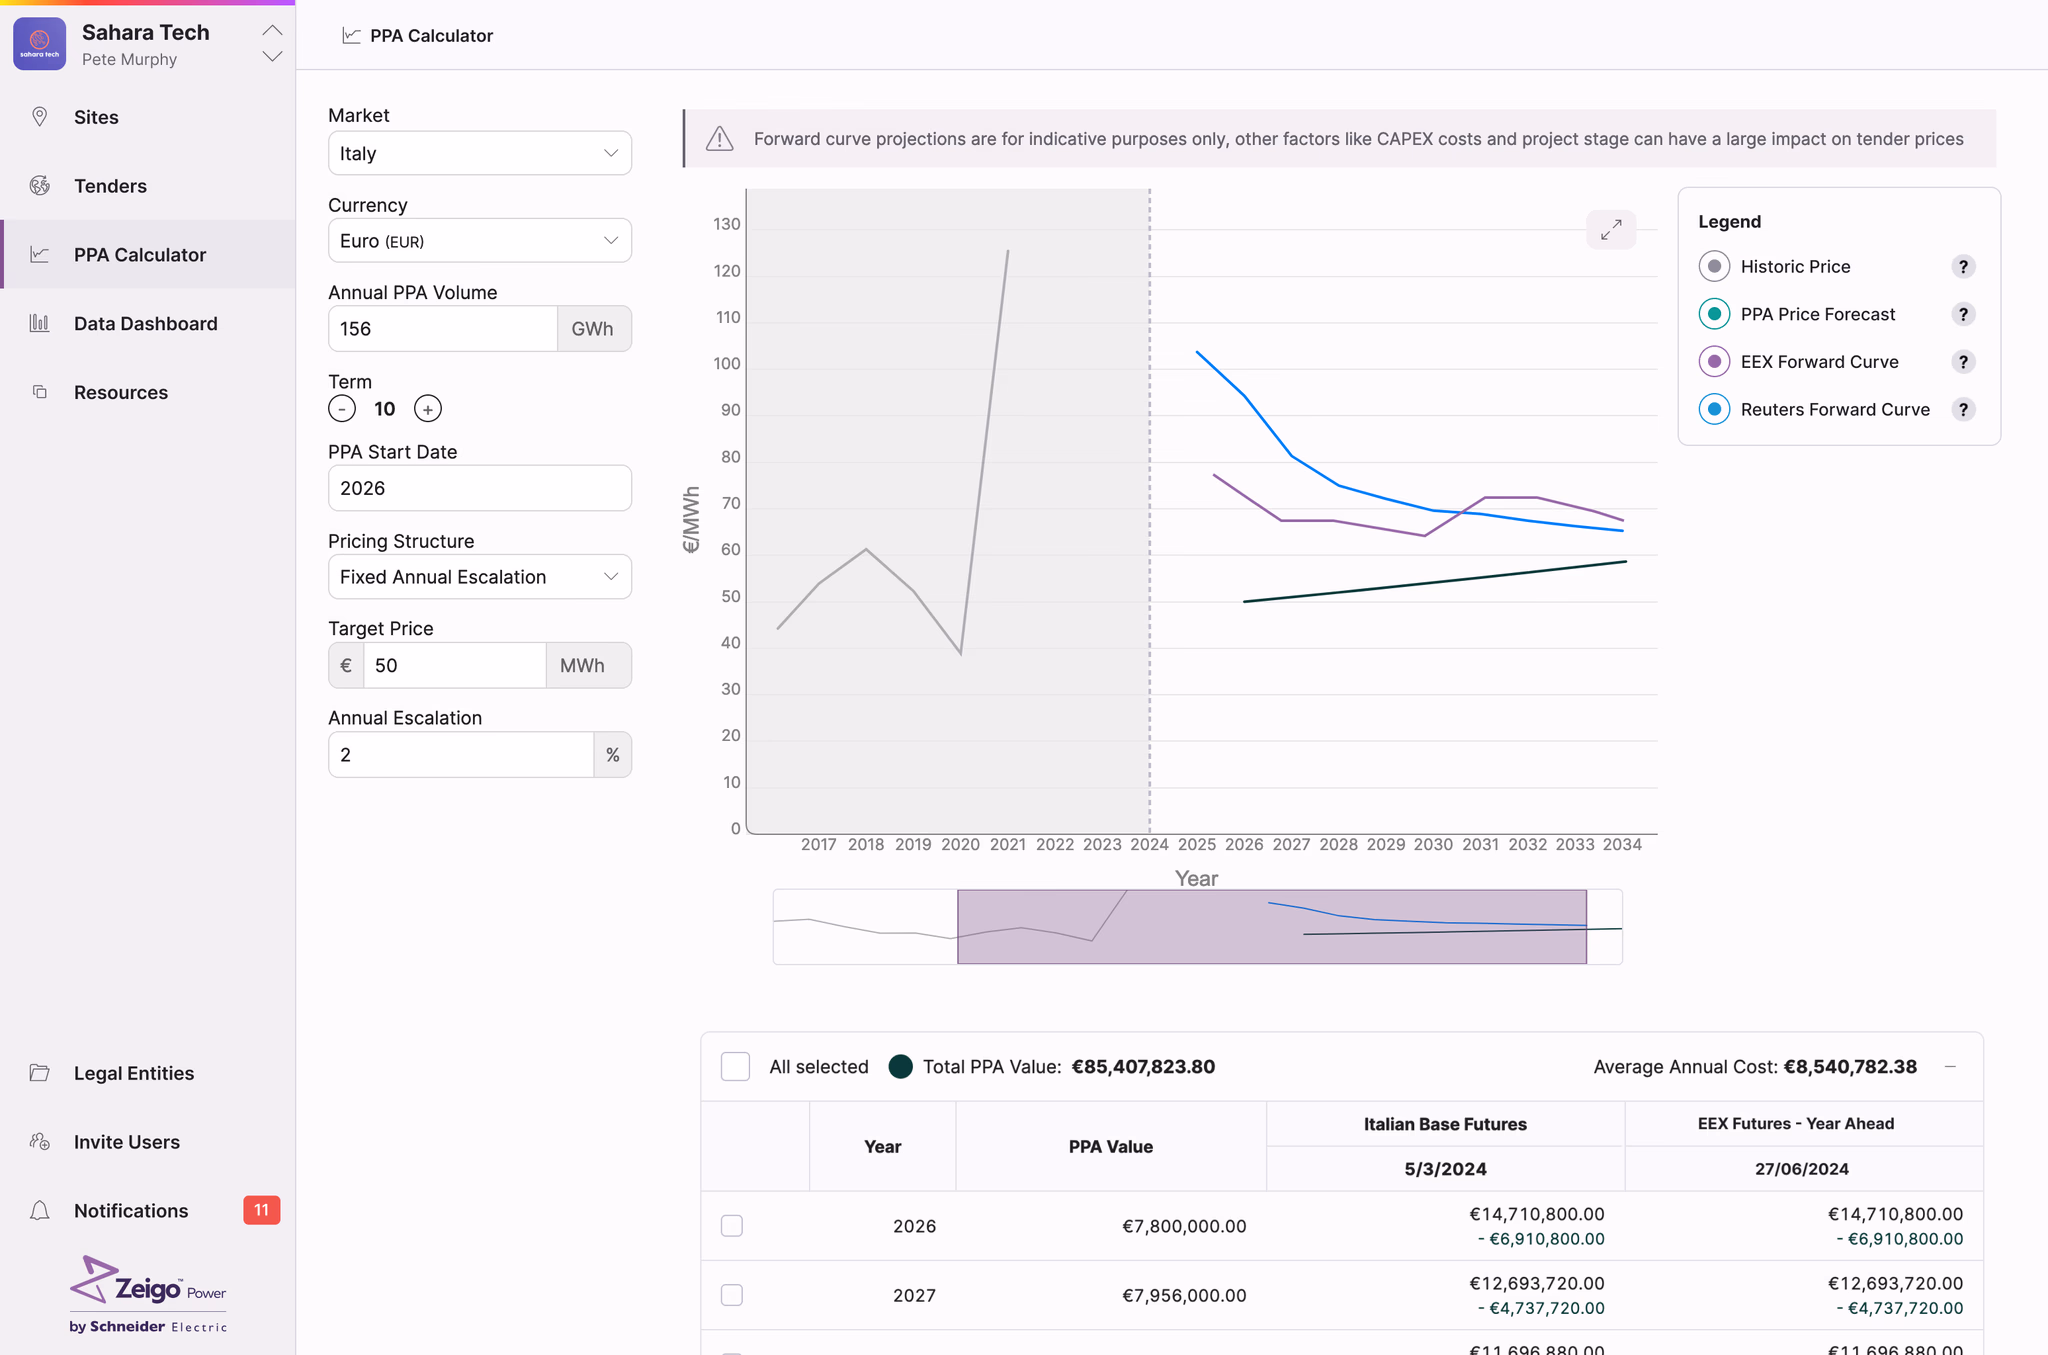Go to Tenders in the sidebar
Screen dimensions: 2048x1355
pos(148,186)
